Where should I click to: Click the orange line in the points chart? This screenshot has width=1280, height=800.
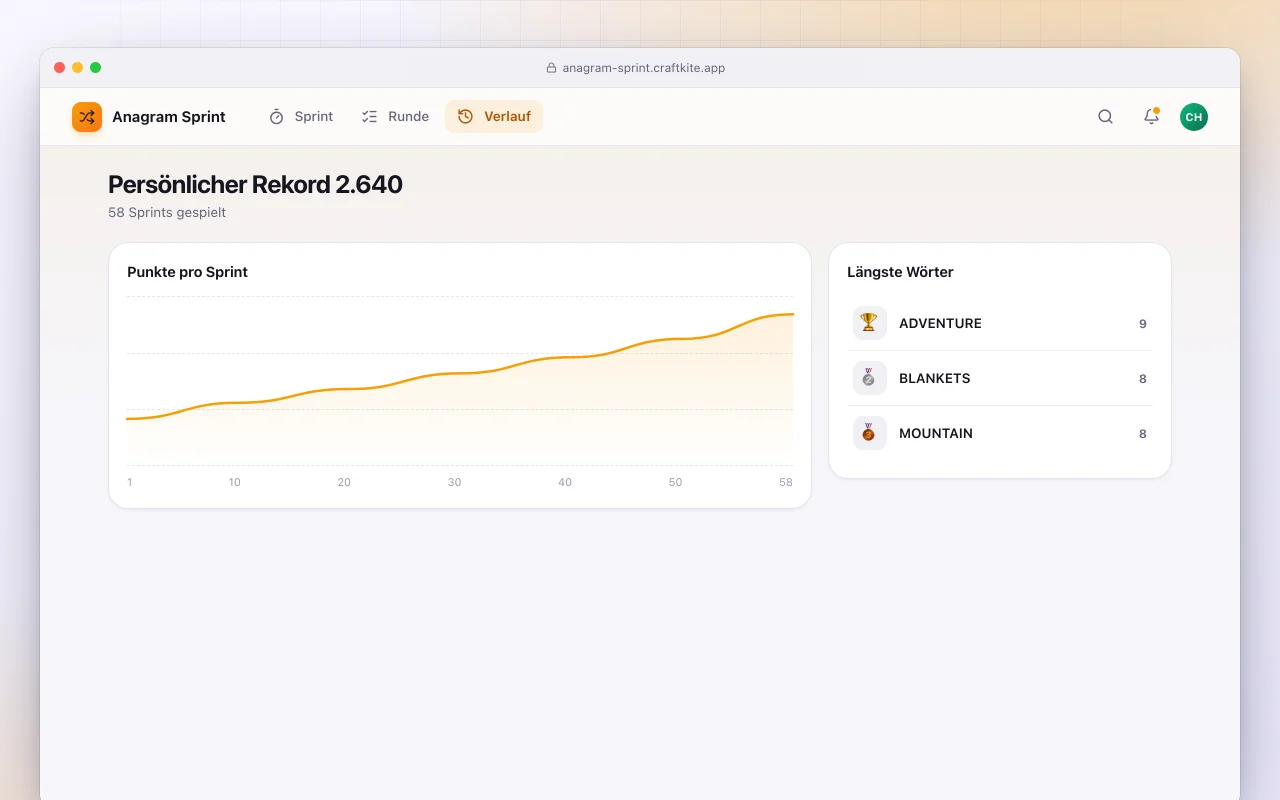(x=460, y=373)
